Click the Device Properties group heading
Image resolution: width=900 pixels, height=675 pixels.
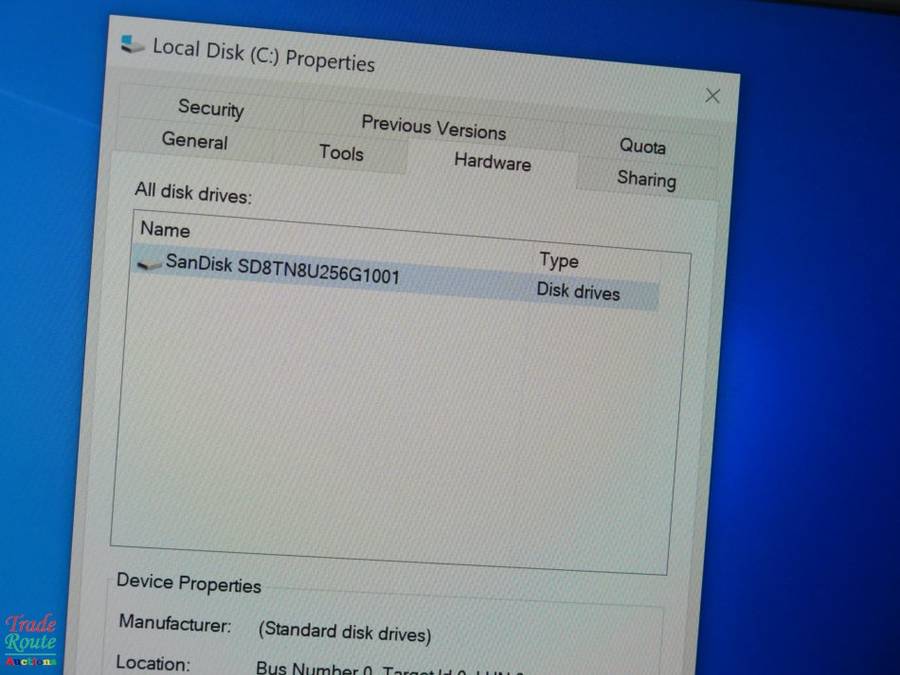click(x=188, y=584)
